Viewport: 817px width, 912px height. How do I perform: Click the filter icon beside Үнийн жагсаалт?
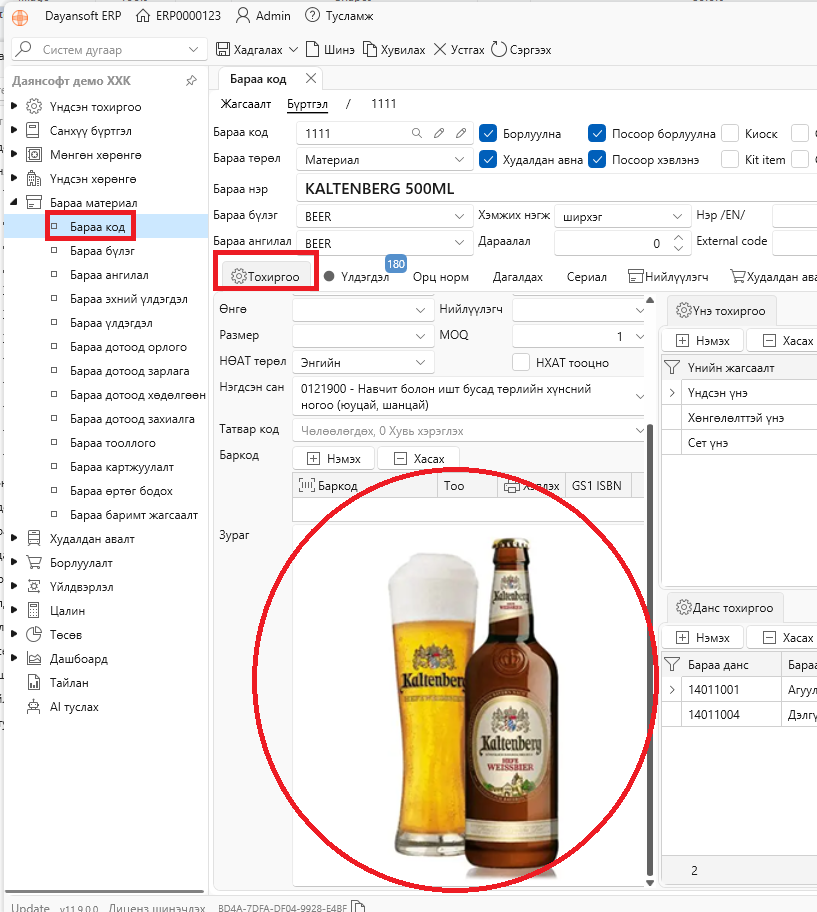click(x=672, y=368)
